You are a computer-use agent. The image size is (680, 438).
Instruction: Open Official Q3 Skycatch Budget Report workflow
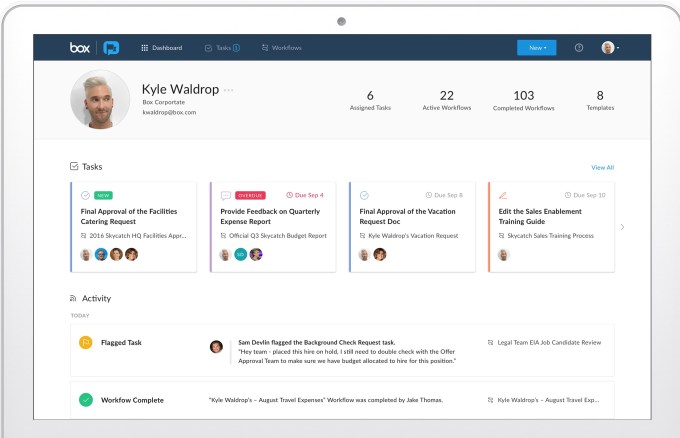[x=278, y=236]
